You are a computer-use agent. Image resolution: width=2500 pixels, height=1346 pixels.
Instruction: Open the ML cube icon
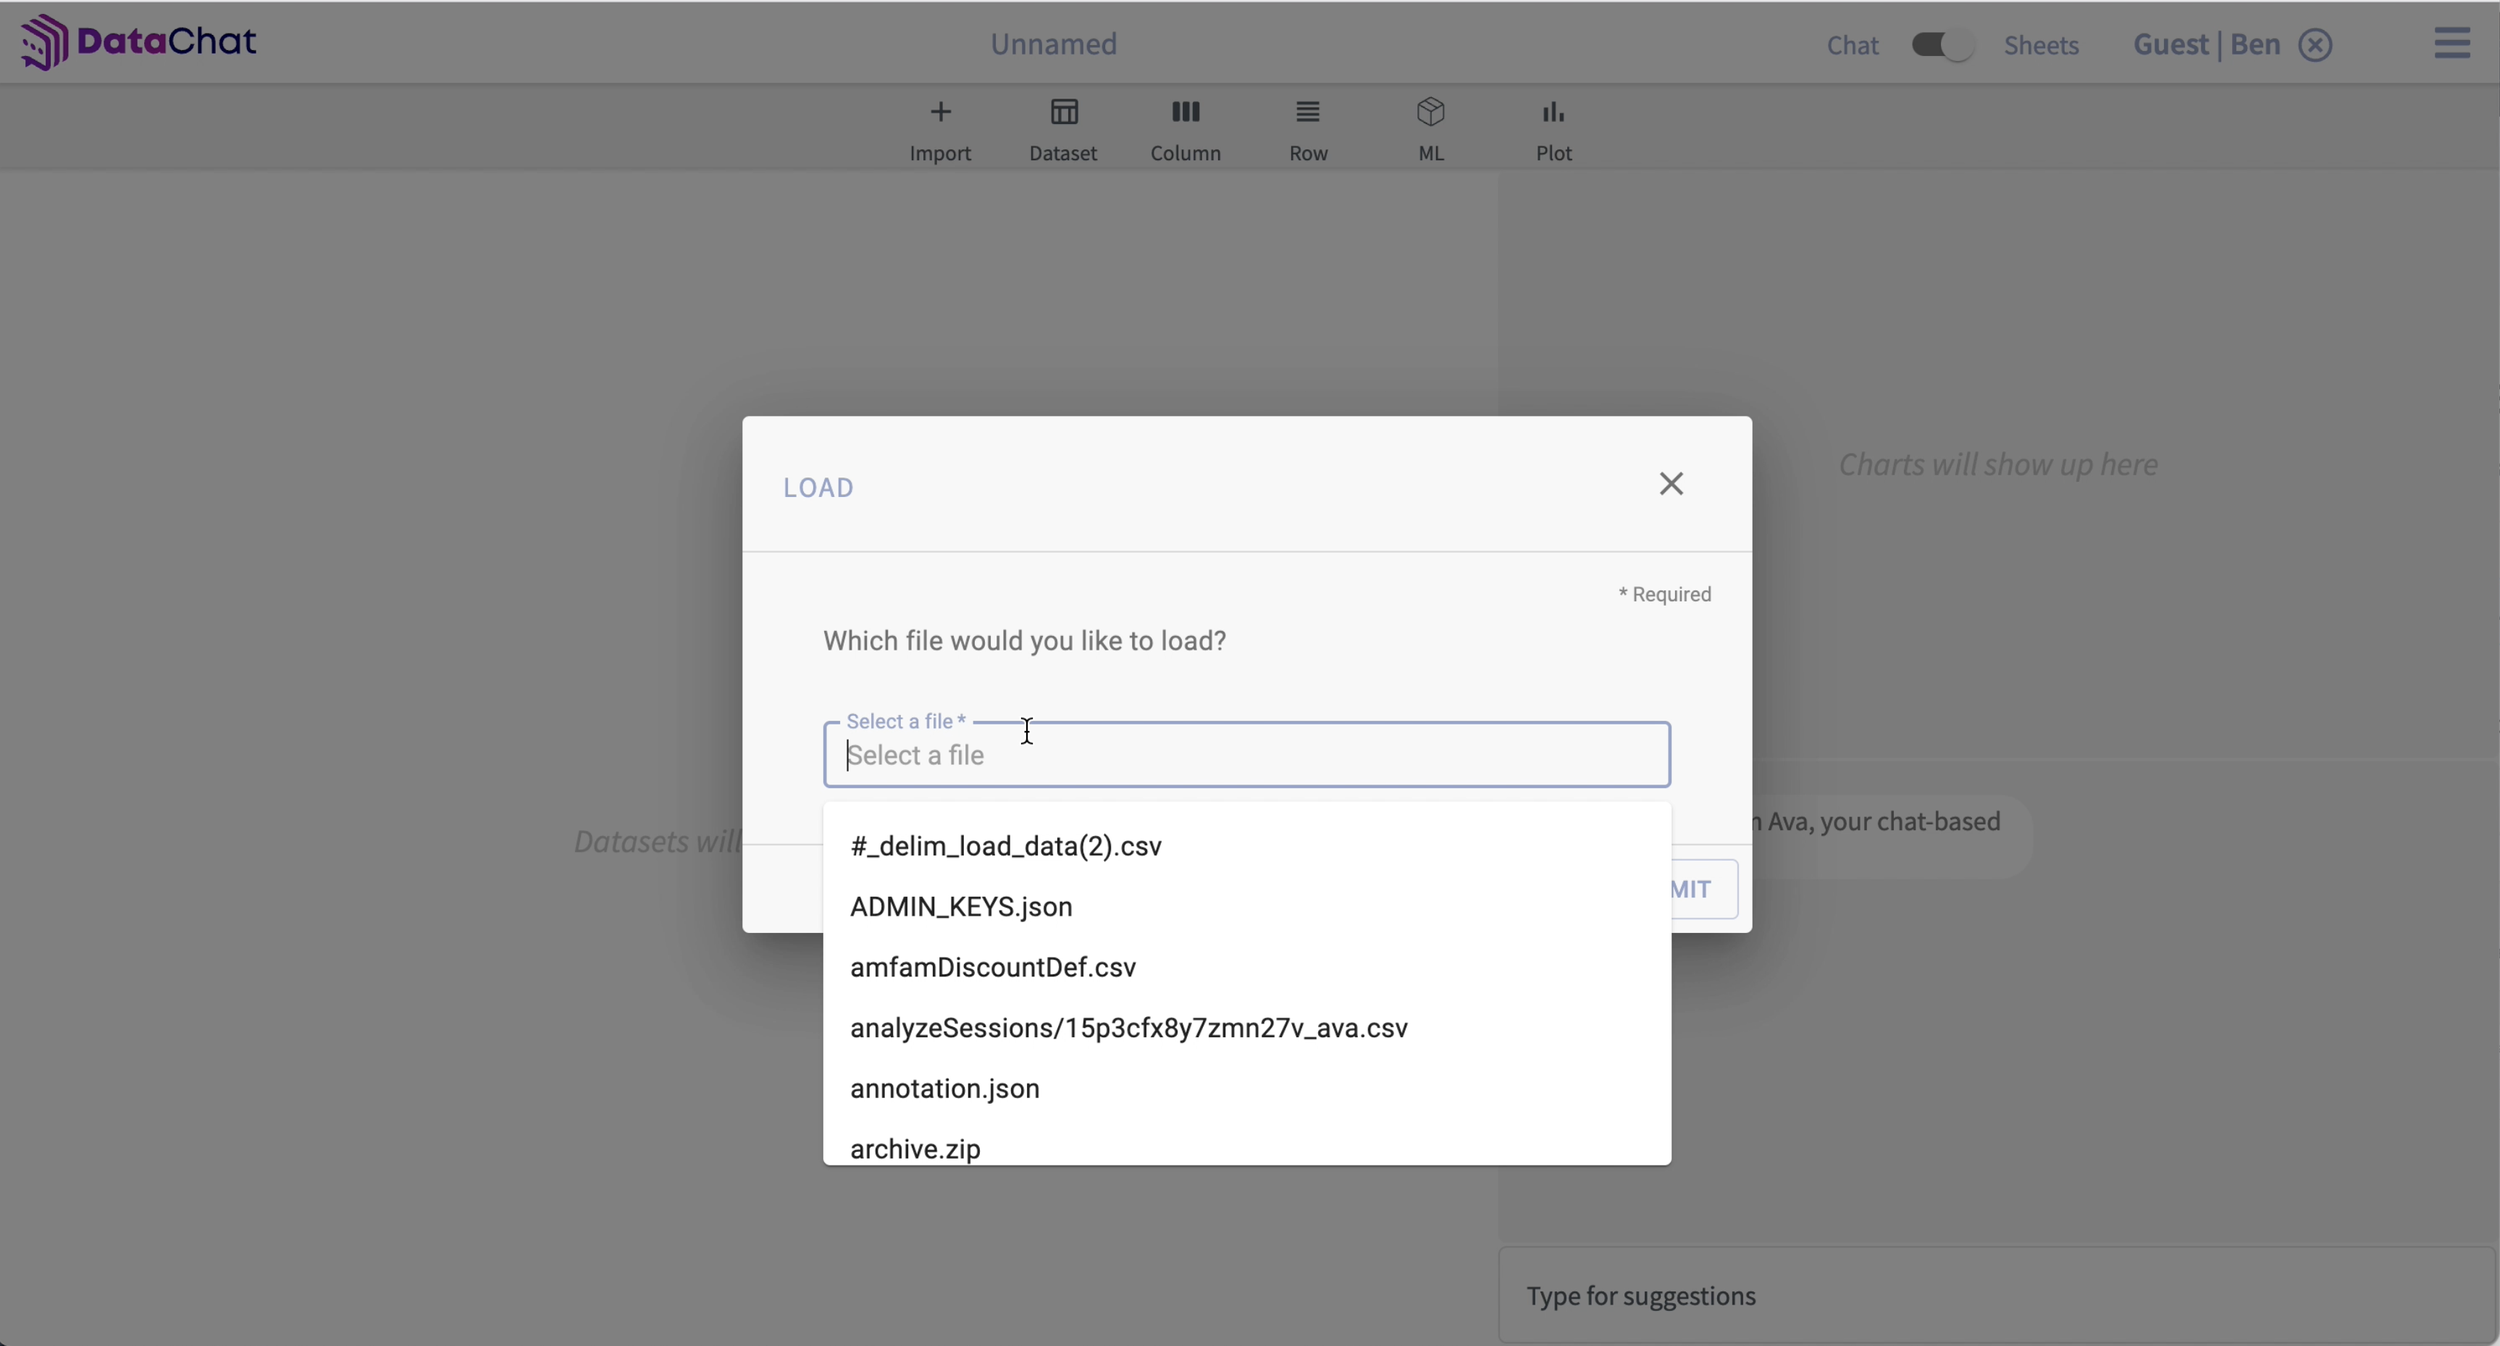point(1430,112)
